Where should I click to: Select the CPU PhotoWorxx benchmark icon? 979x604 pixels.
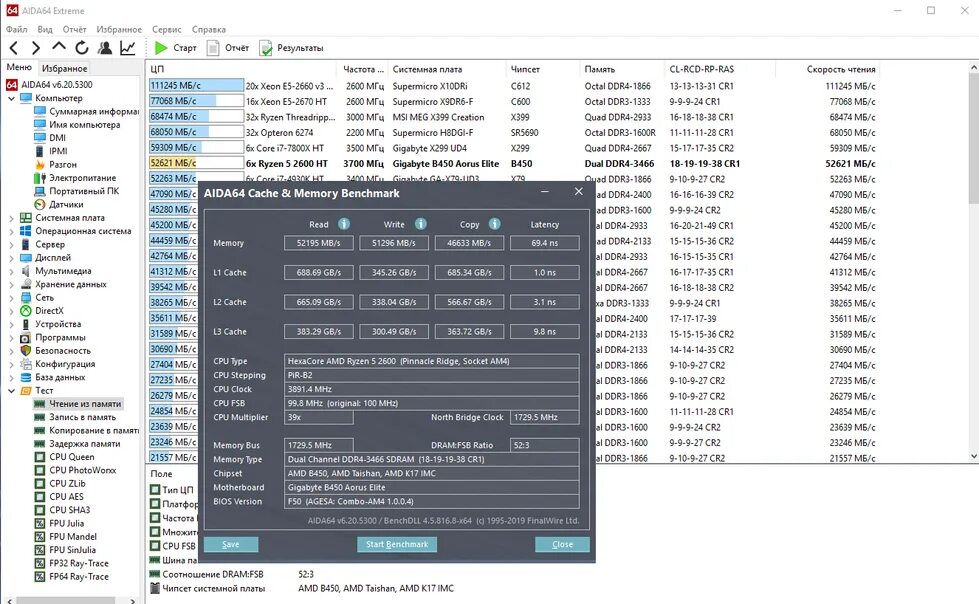tap(40, 470)
